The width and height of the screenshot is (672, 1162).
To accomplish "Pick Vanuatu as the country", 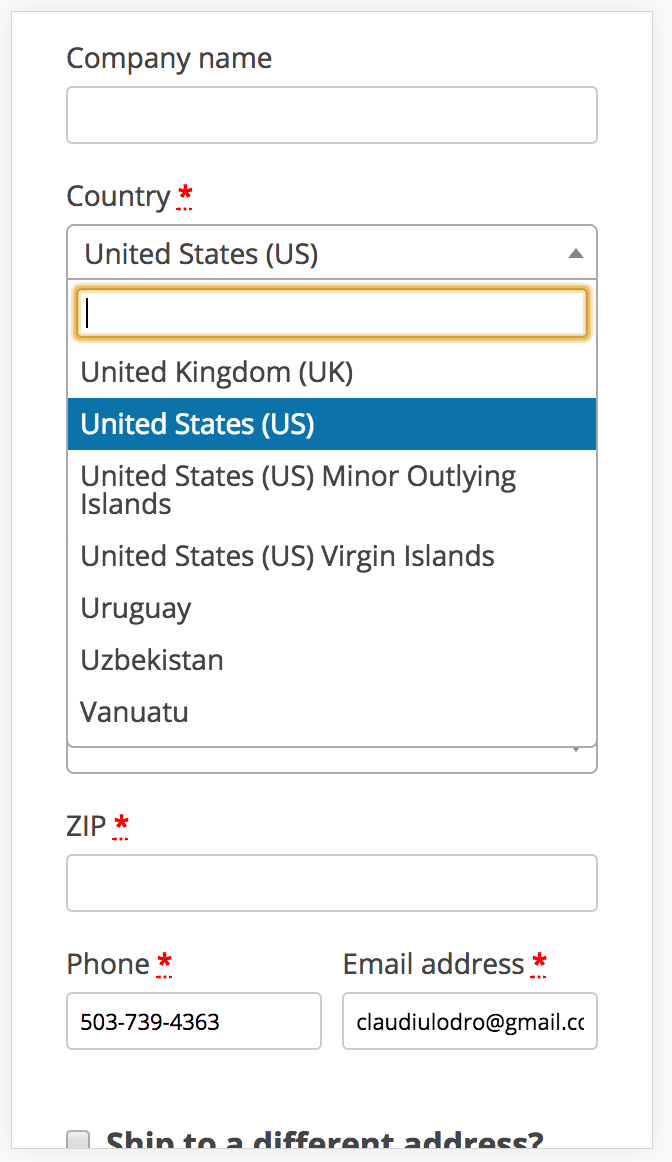I will 134,712.
